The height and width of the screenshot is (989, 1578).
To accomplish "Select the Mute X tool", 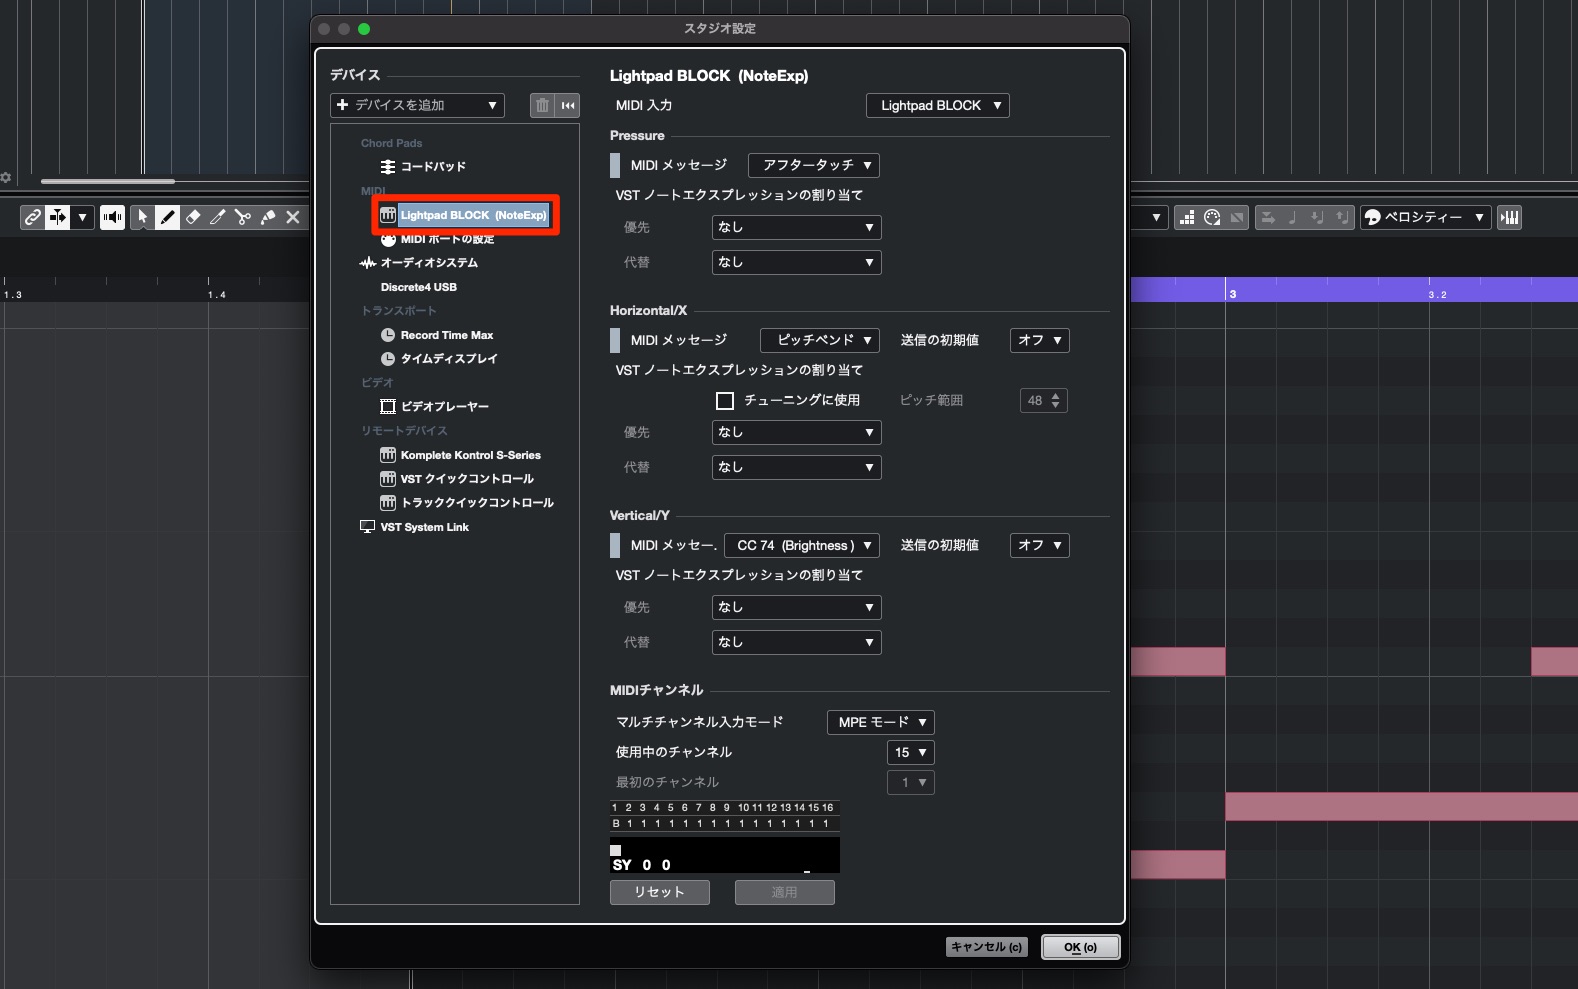I will tap(293, 217).
